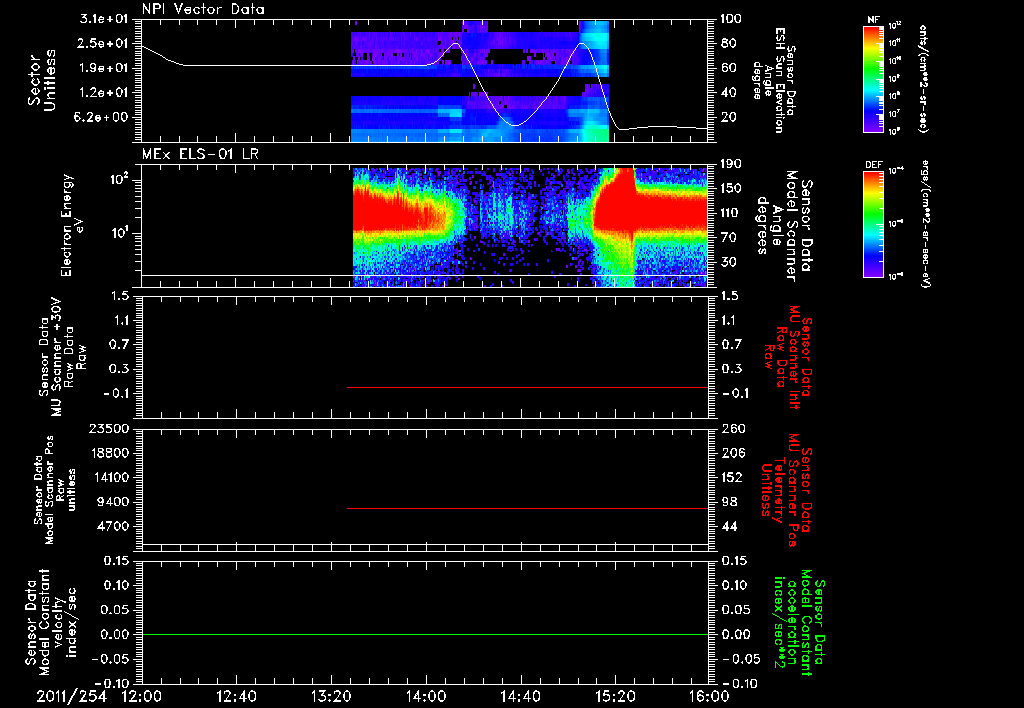Click the 12:40 time axis label
Viewport: 1024px width, 708px height.
236,697
